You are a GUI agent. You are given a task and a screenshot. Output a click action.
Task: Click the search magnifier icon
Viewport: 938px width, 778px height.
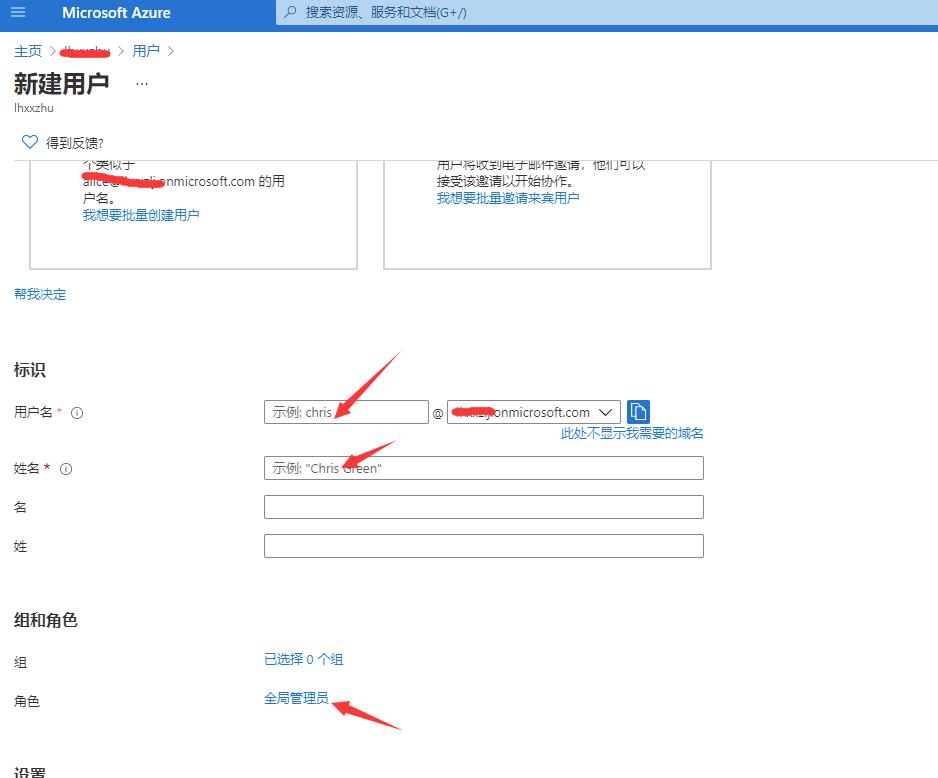click(291, 13)
